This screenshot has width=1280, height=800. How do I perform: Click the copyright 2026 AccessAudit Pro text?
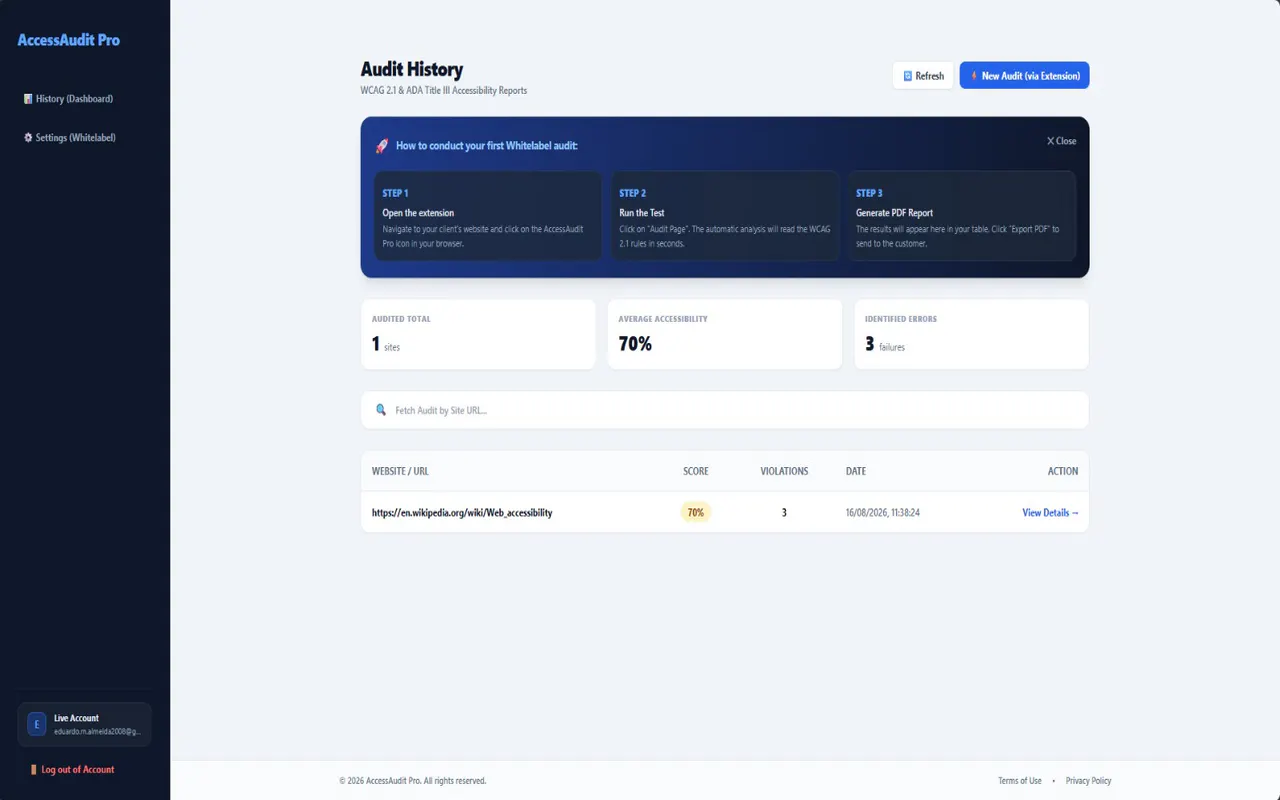pos(412,781)
